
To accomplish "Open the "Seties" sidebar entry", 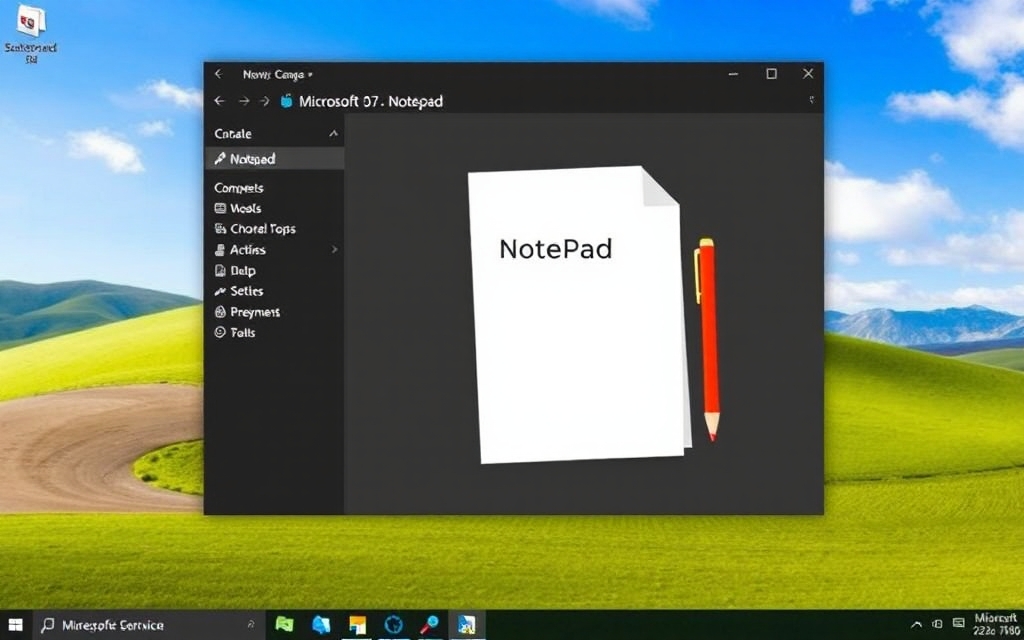I will point(238,291).
